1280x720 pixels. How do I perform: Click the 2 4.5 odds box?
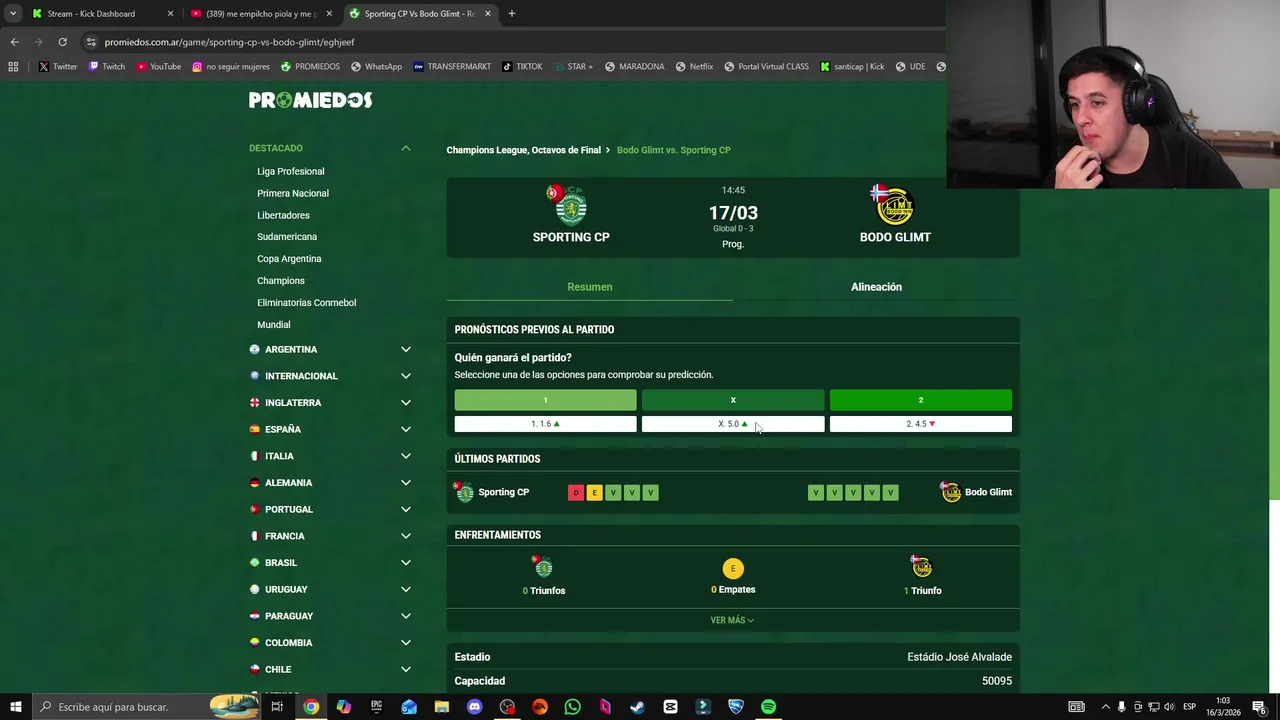pos(920,424)
